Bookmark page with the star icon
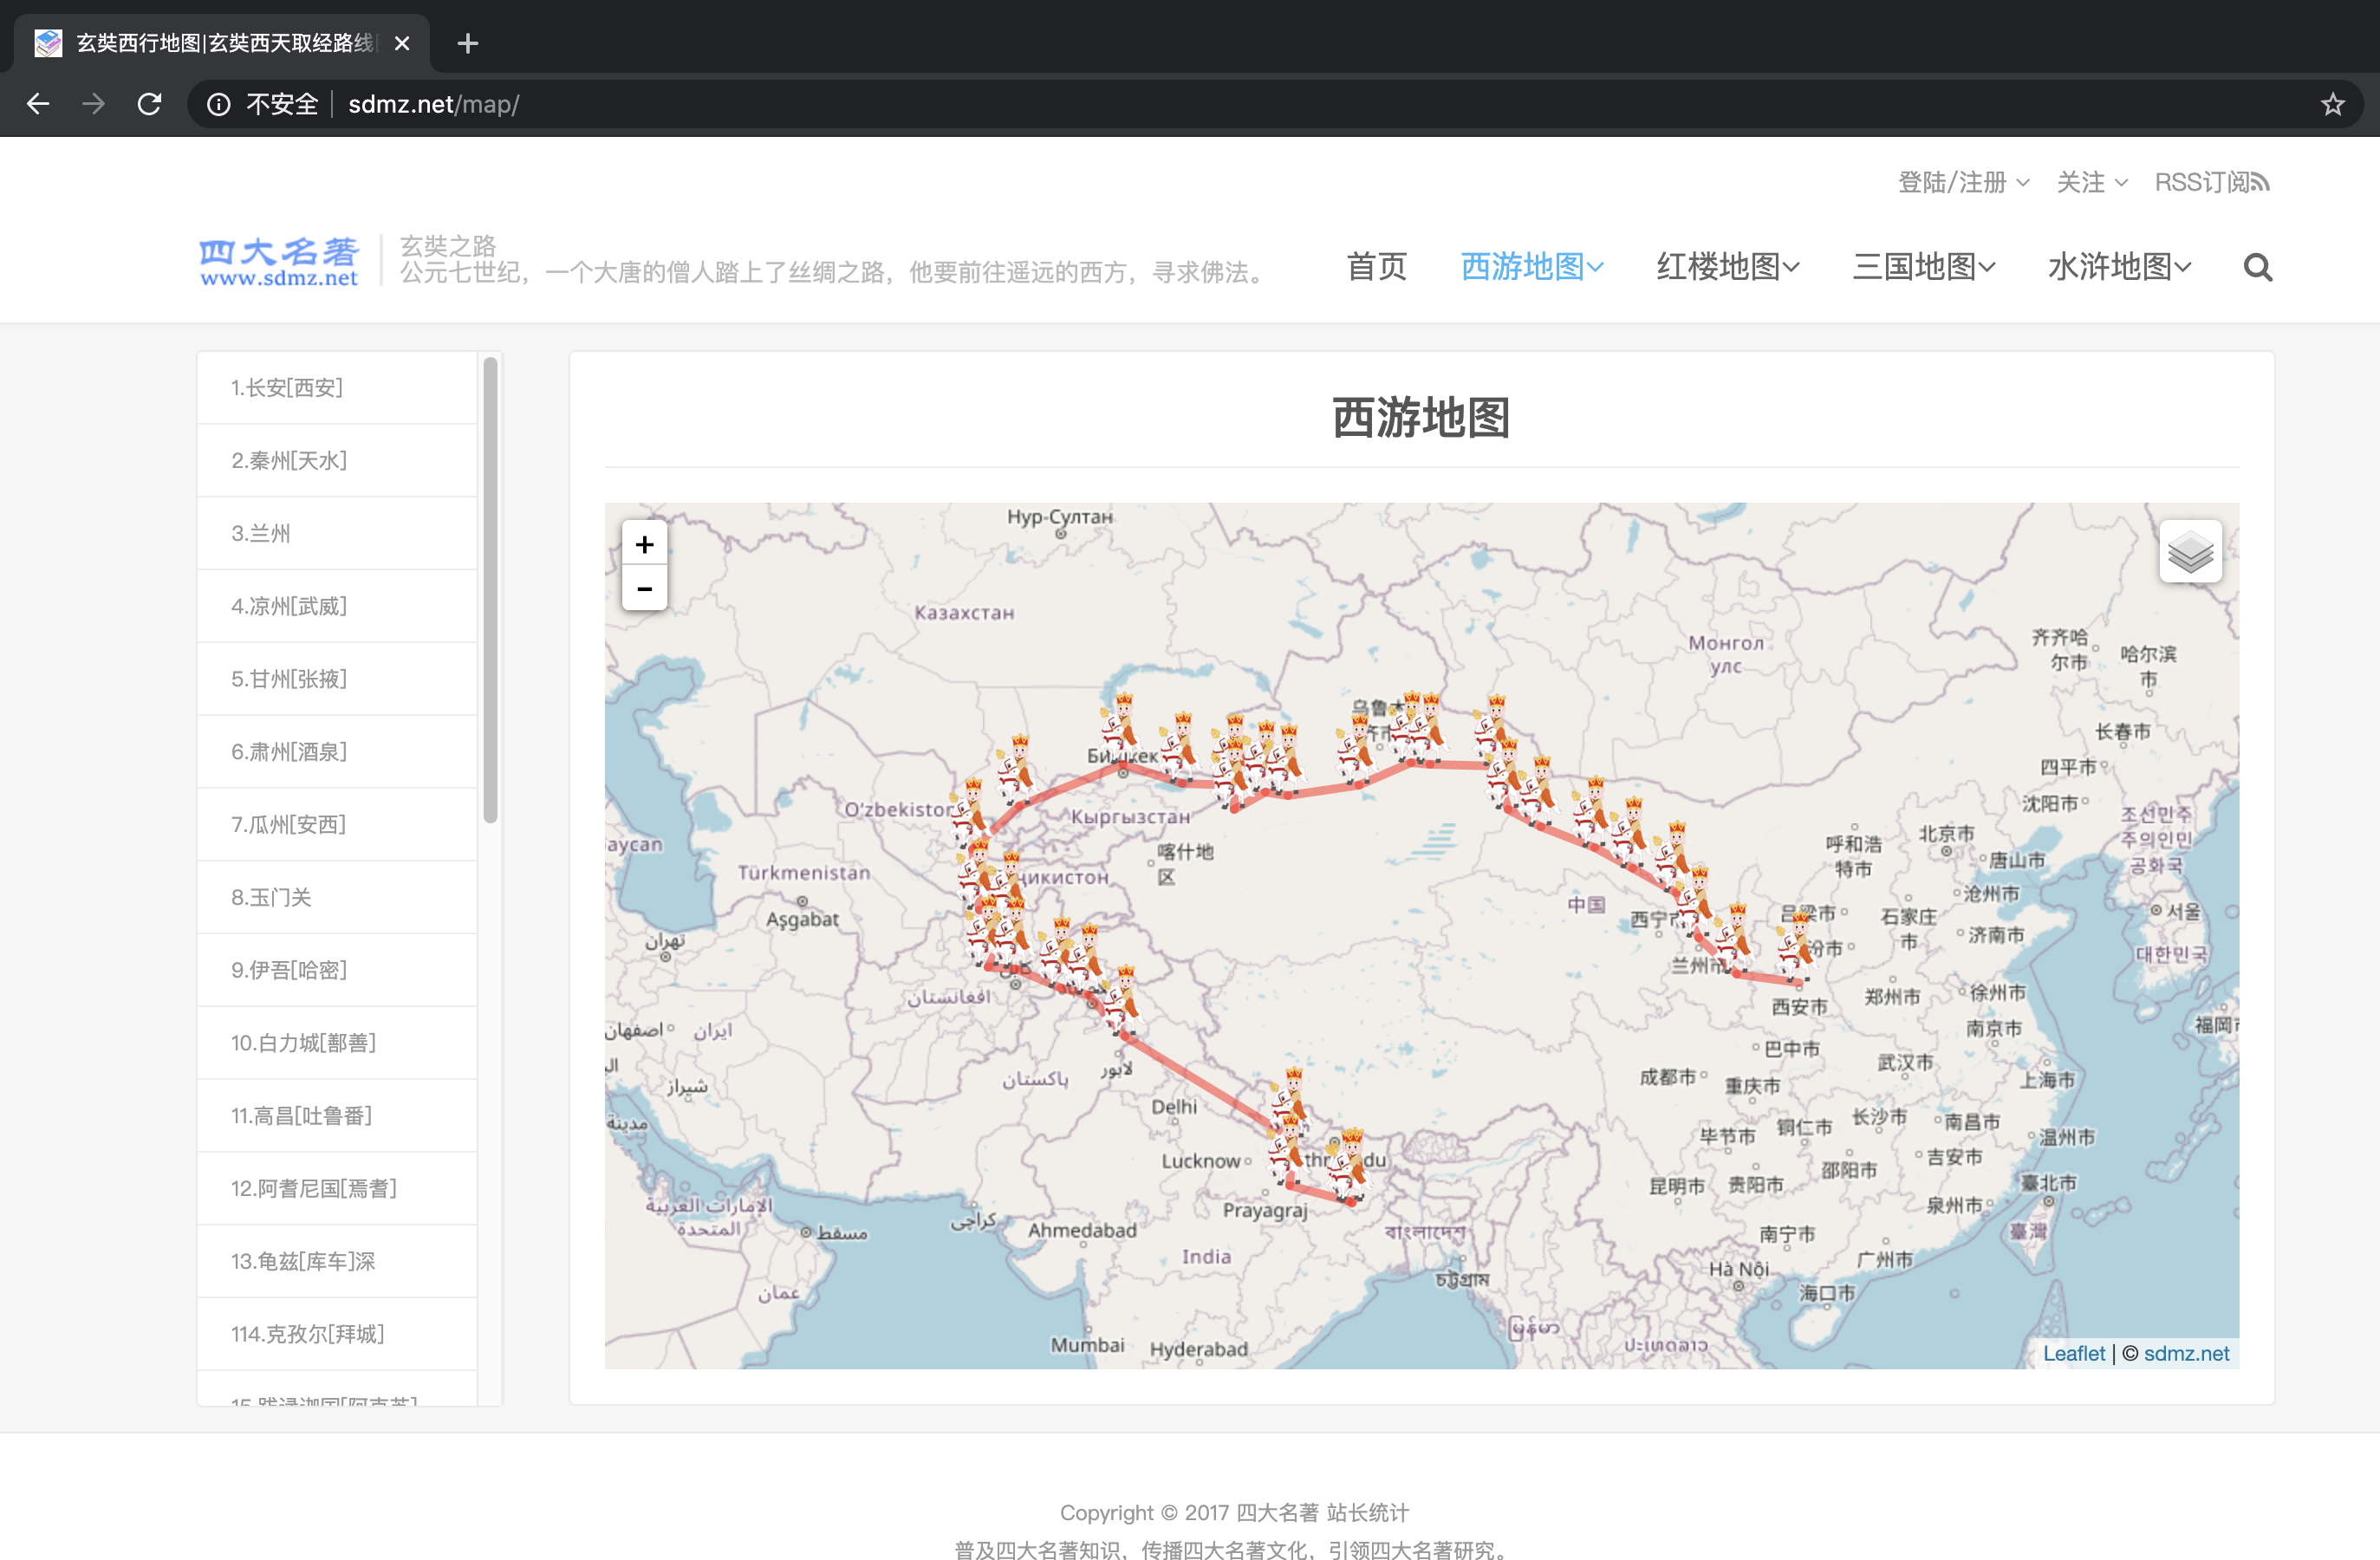Image resolution: width=2380 pixels, height=1560 pixels. pos(2332,104)
